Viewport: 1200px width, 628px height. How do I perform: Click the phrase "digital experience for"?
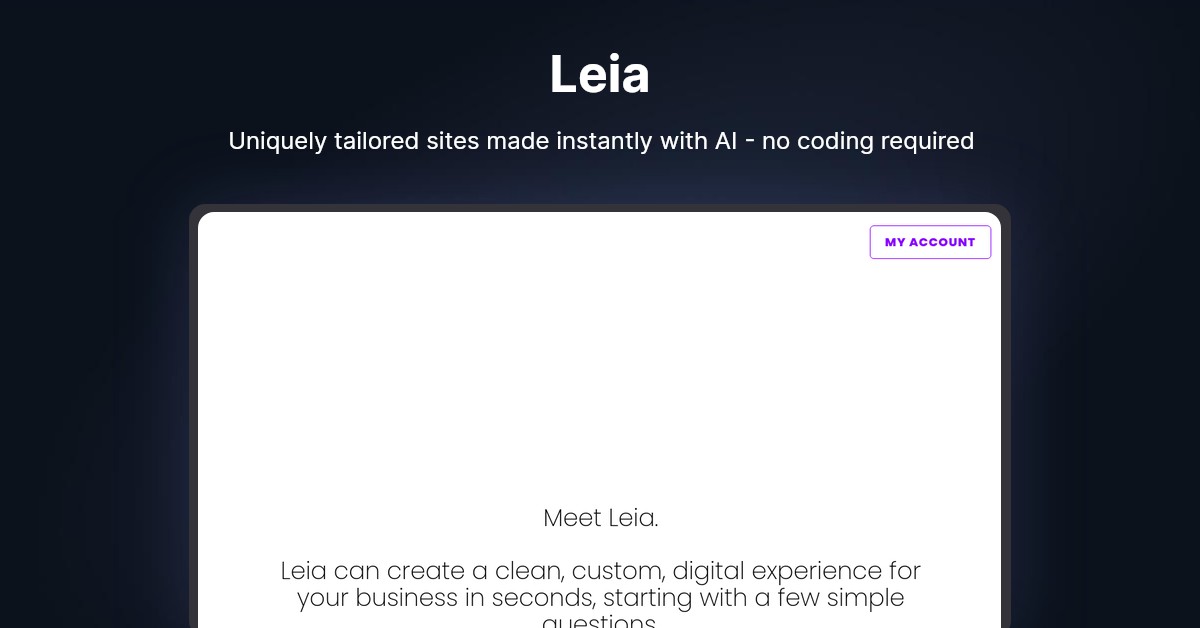pos(796,571)
